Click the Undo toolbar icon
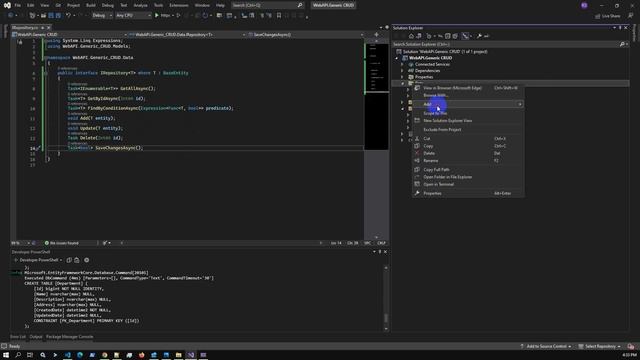This screenshot has width=640, height=360. coord(68,16)
